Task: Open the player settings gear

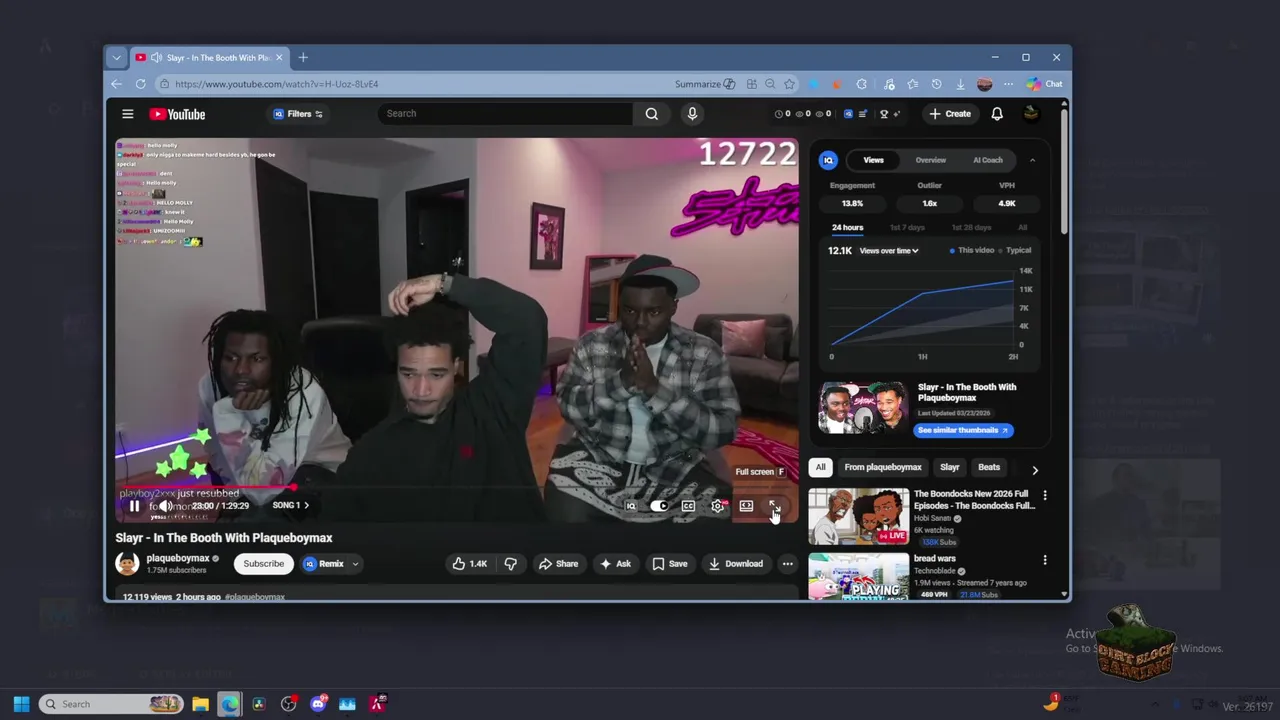Action: [x=717, y=506]
